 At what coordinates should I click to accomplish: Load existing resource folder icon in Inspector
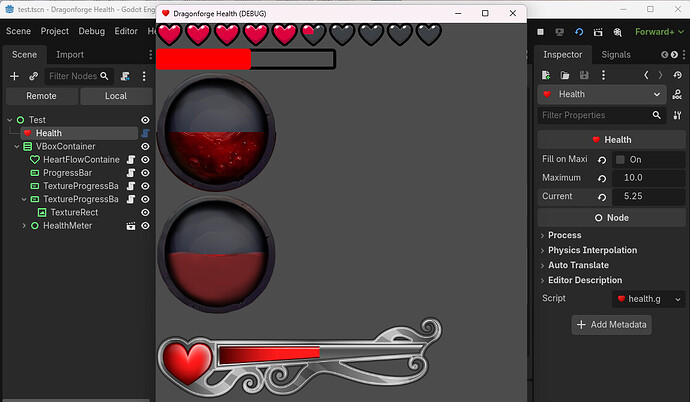(x=565, y=75)
